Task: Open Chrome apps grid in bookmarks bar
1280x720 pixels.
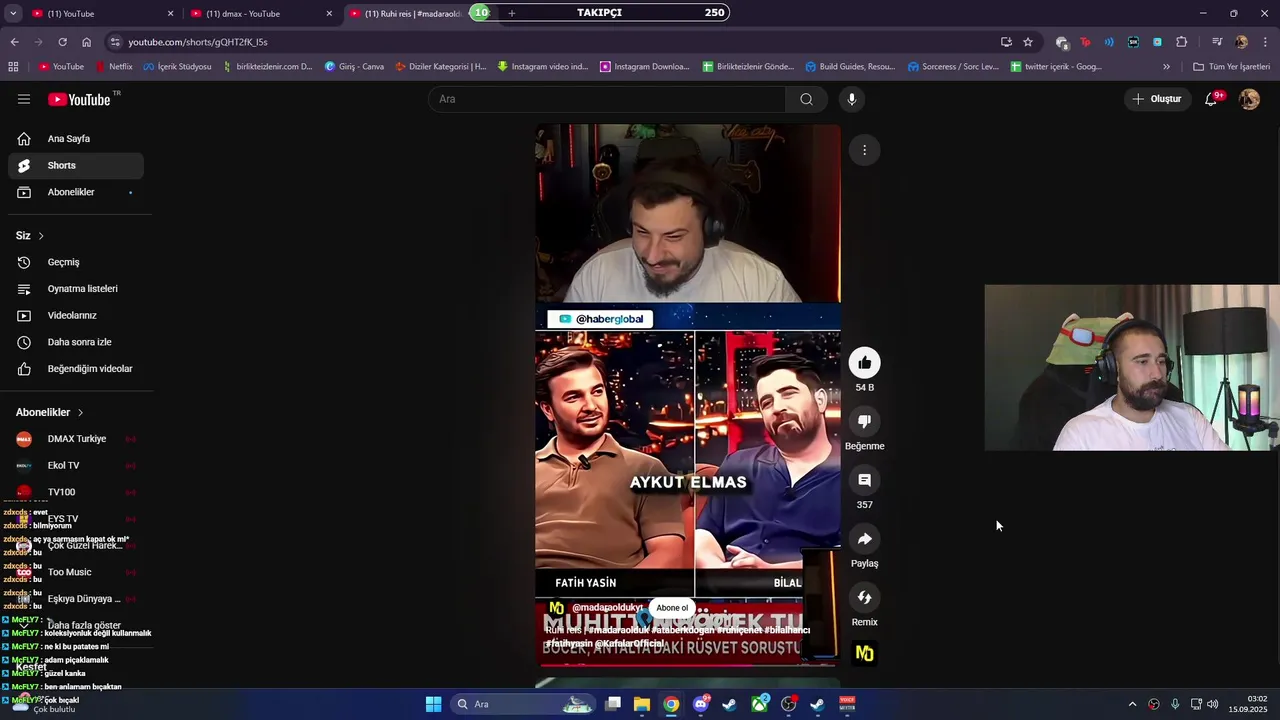Action: click(13, 67)
